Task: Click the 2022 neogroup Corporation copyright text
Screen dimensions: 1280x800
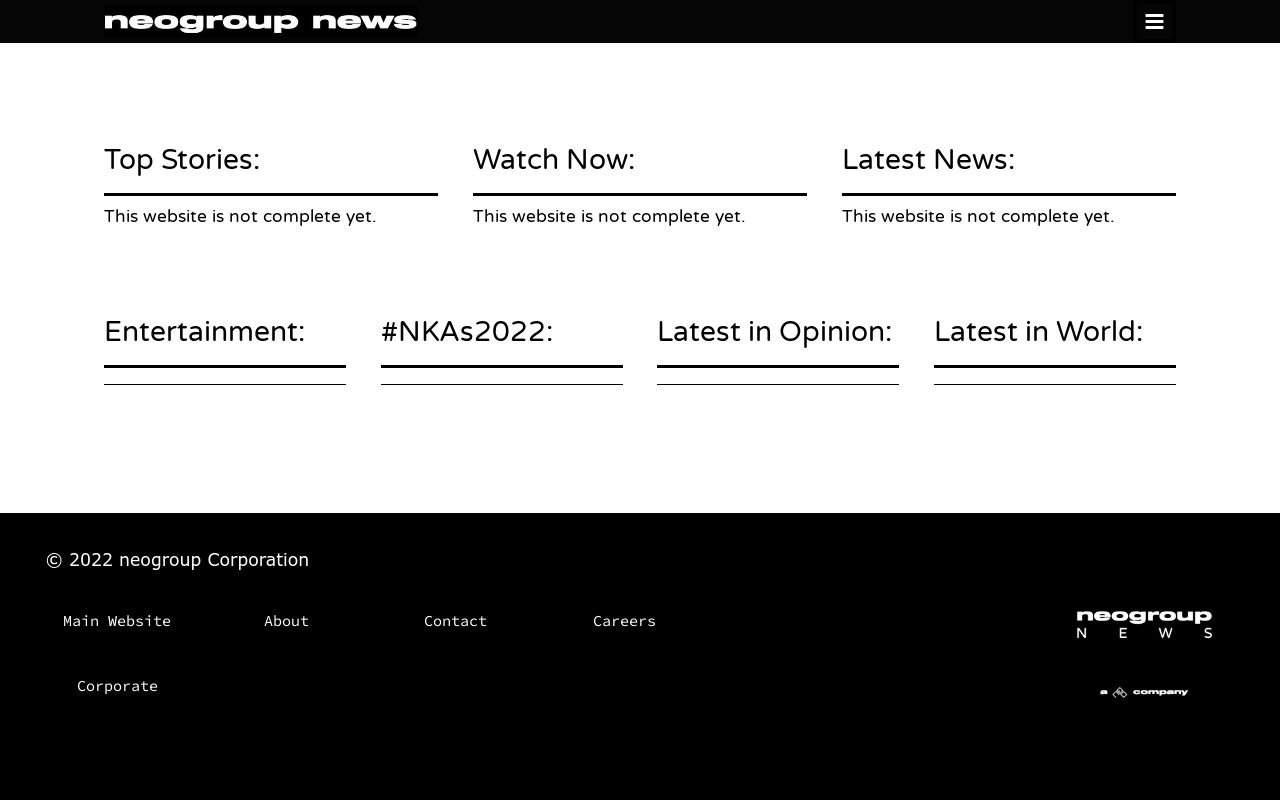Action: click(x=177, y=560)
